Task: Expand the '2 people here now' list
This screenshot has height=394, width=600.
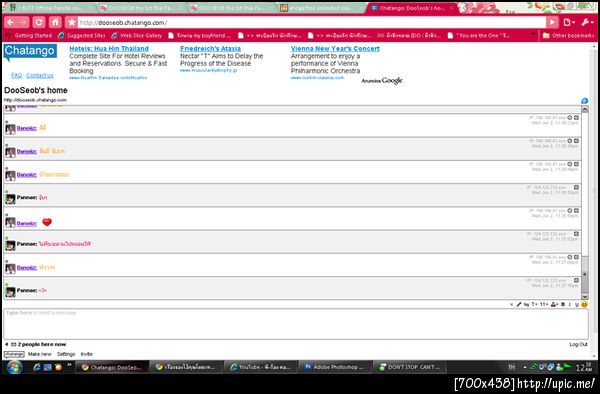Action: pyautogui.click(x=35, y=344)
